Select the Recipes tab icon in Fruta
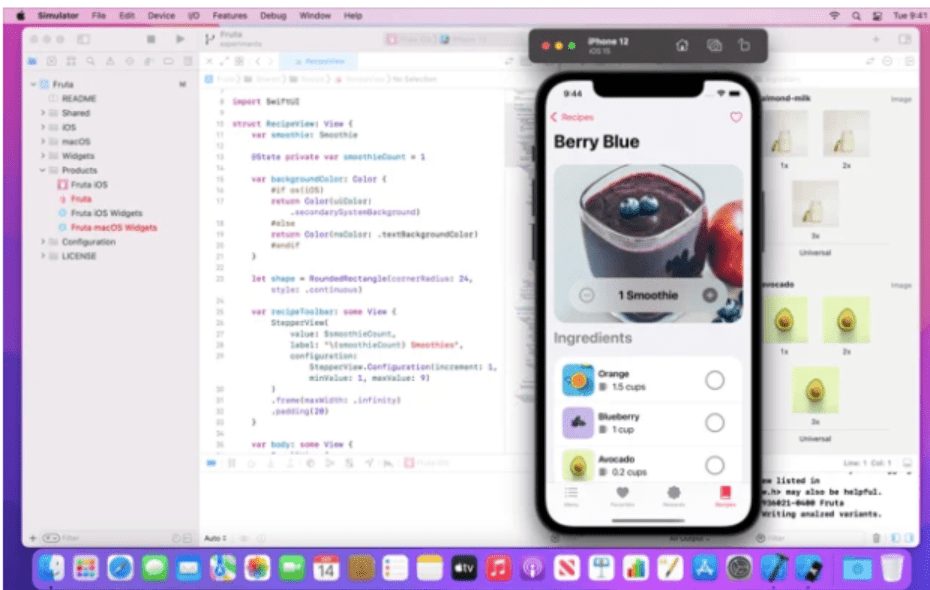The image size is (930, 590). tap(724, 494)
